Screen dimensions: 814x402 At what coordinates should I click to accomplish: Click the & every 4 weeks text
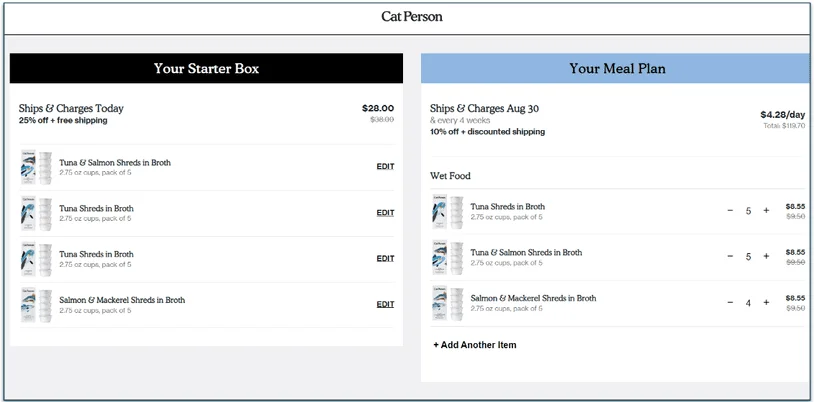click(460, 120)
